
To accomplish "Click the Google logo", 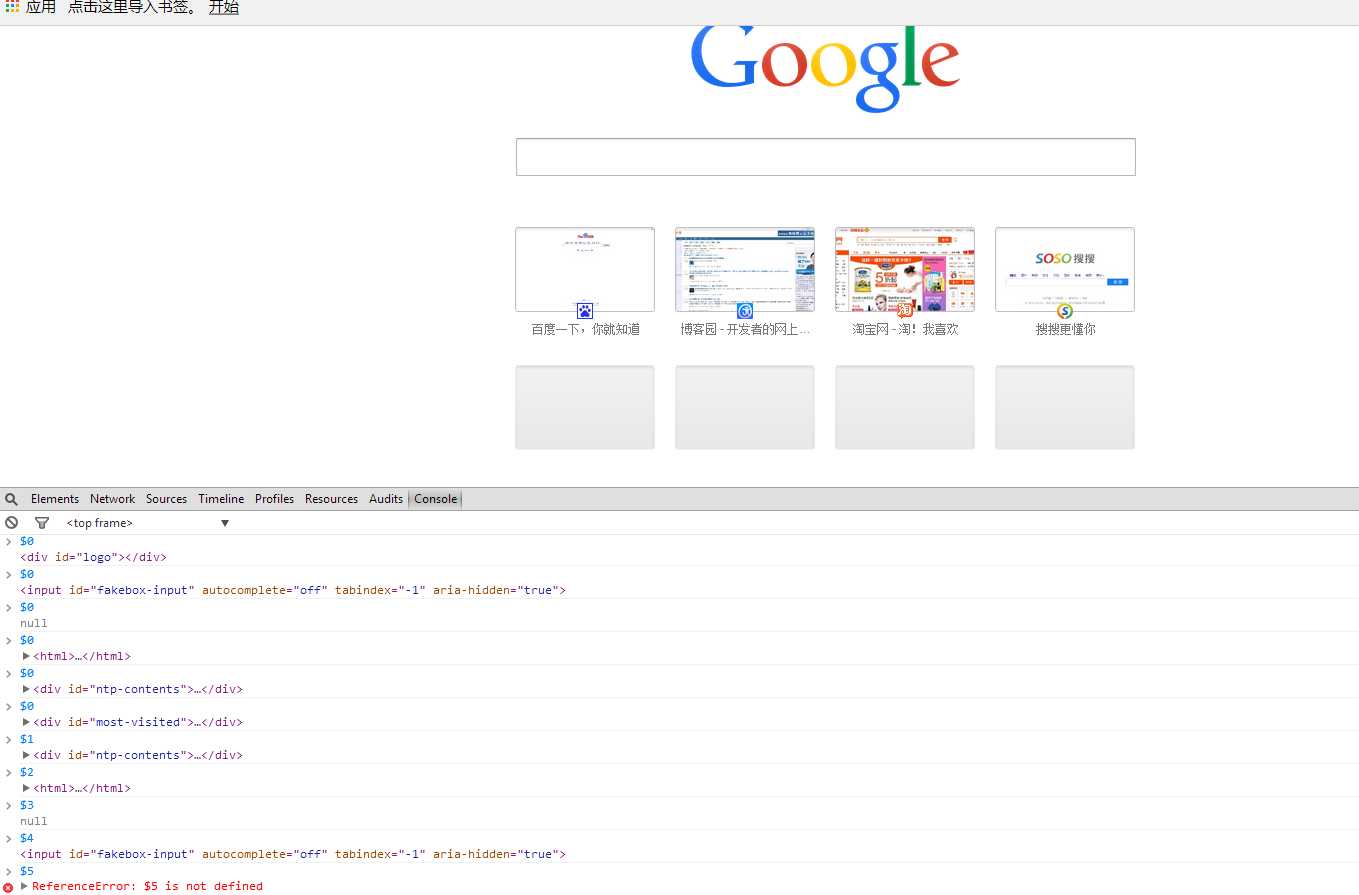I will (x=825, y=68).
